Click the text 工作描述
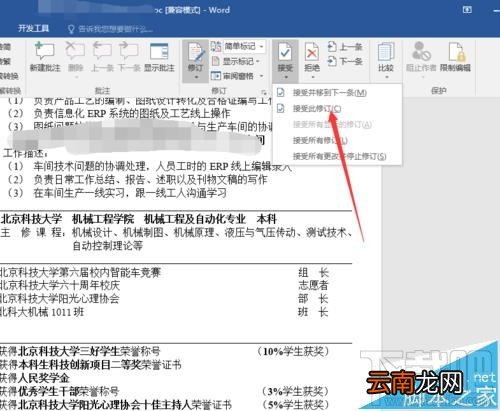 [25, 153]
